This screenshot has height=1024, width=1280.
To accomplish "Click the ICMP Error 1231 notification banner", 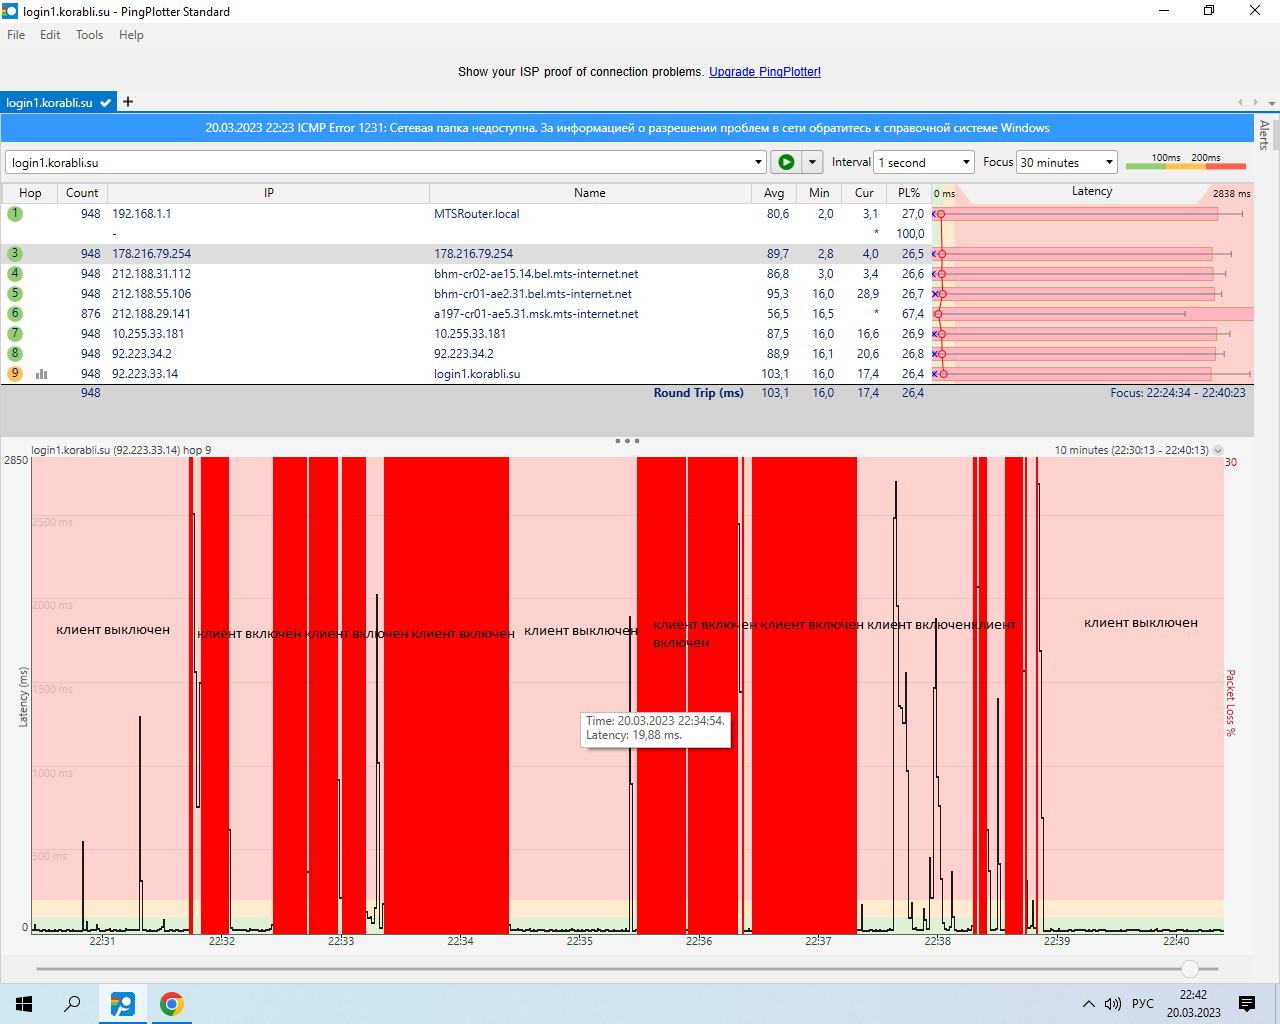I will click(627, 128).
